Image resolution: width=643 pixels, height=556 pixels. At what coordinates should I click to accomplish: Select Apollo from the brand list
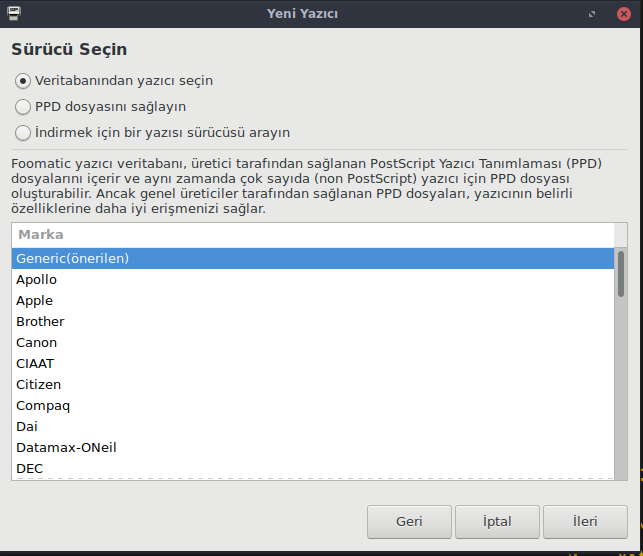(36, 279)
